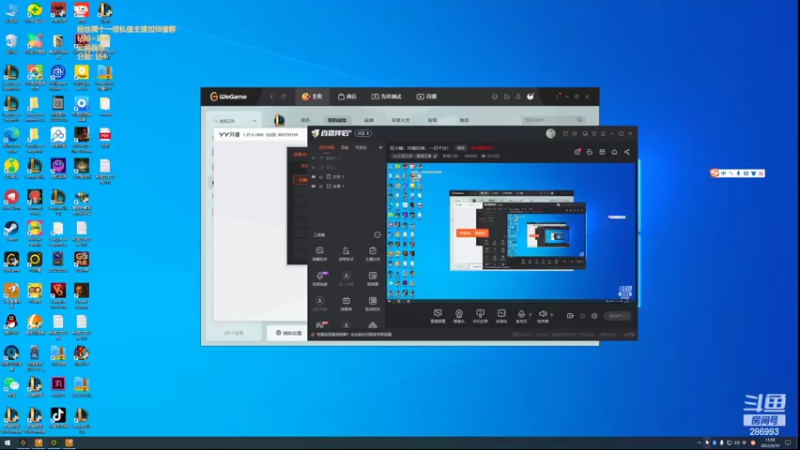Screen dimensions: 800x450
Task: Mute the speaker in Douyu toolbar
Action: (543, 315)
